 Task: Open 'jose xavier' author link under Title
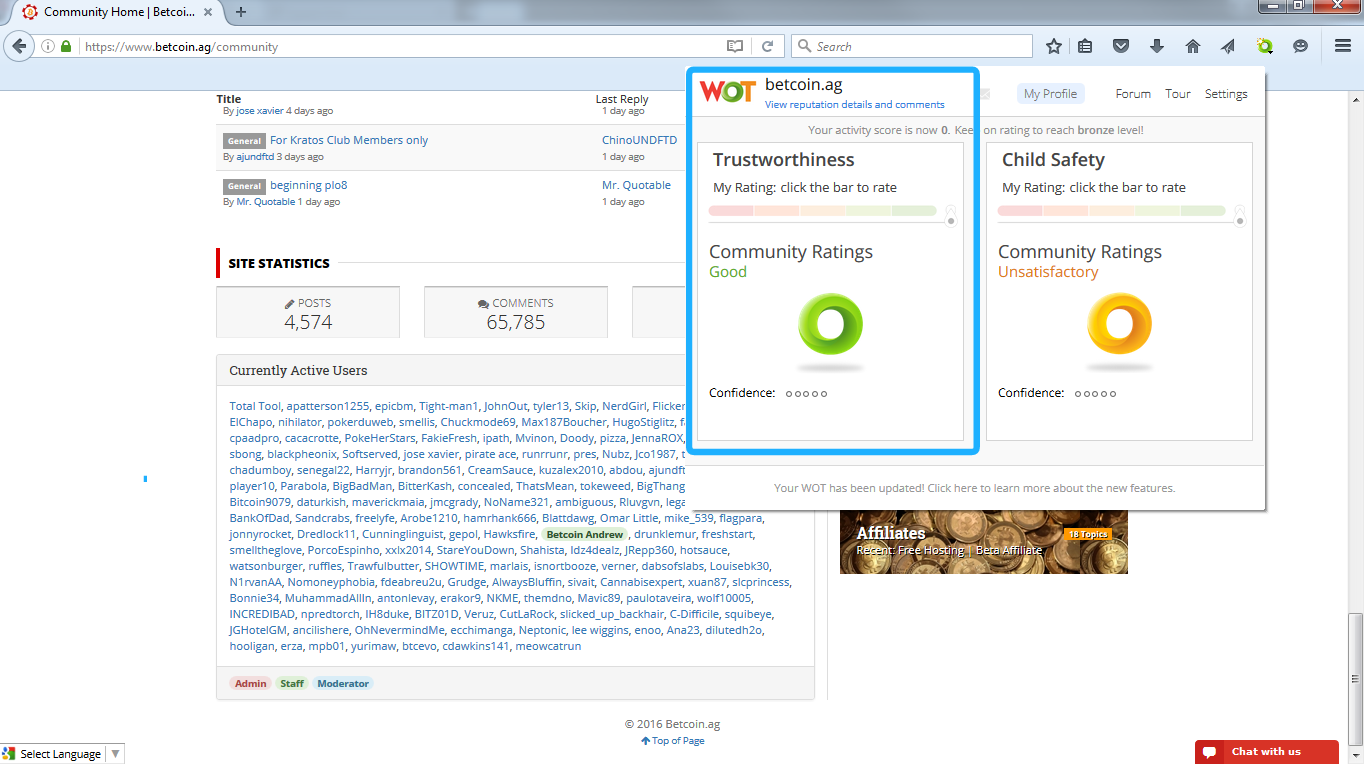[260, 111]
